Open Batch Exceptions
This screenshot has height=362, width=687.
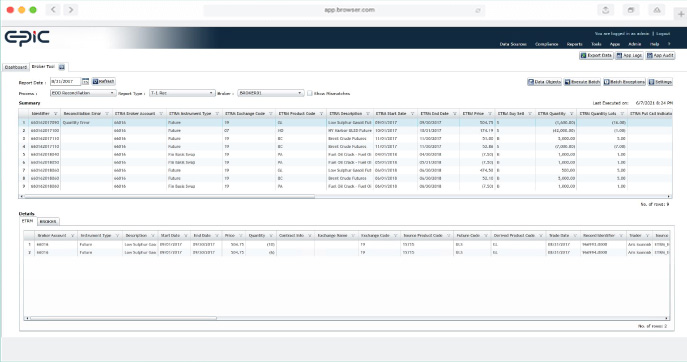coord(624,82)
